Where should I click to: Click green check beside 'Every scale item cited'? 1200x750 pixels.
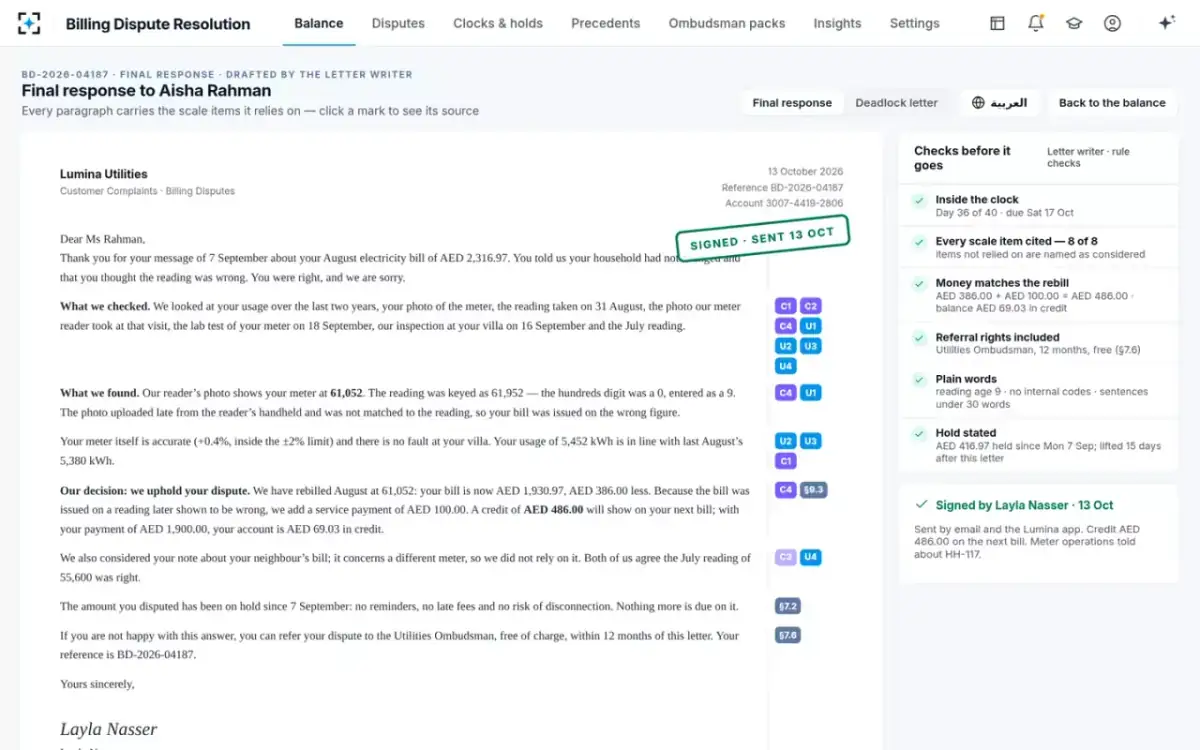918,242
